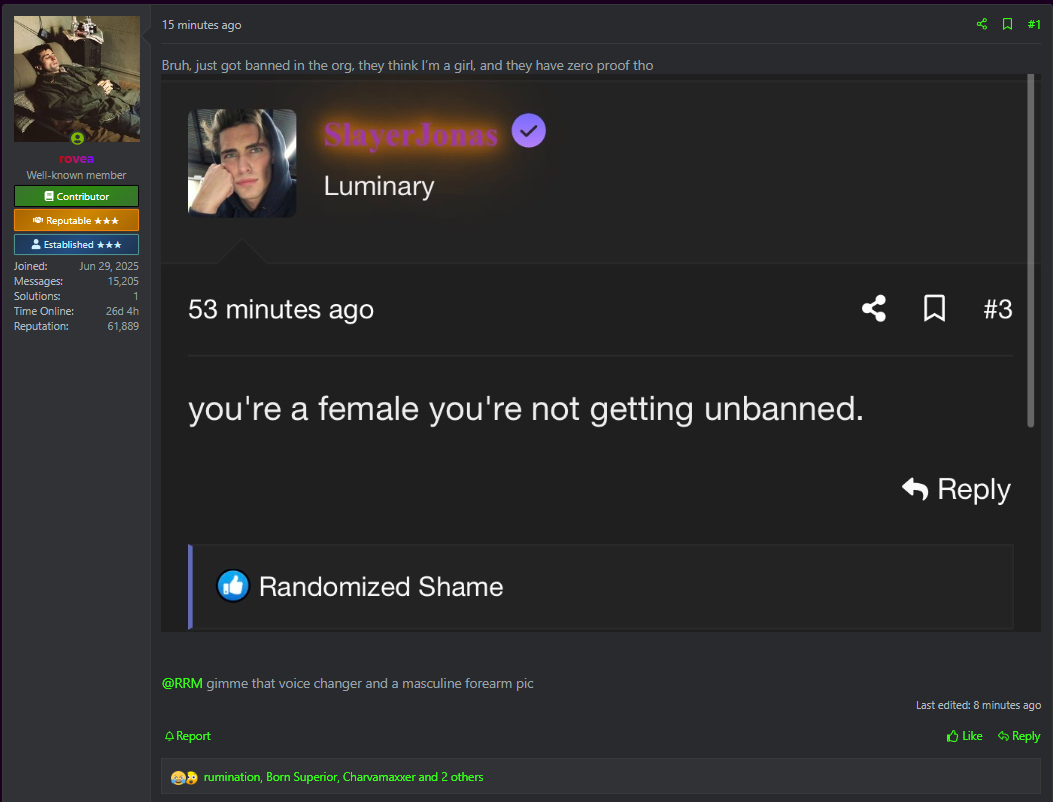Click the purple verified checkmark next to SlayerJonas
Image resolution: width=1053 pixels, height=802 pixels.
click(x=529, y=130)
